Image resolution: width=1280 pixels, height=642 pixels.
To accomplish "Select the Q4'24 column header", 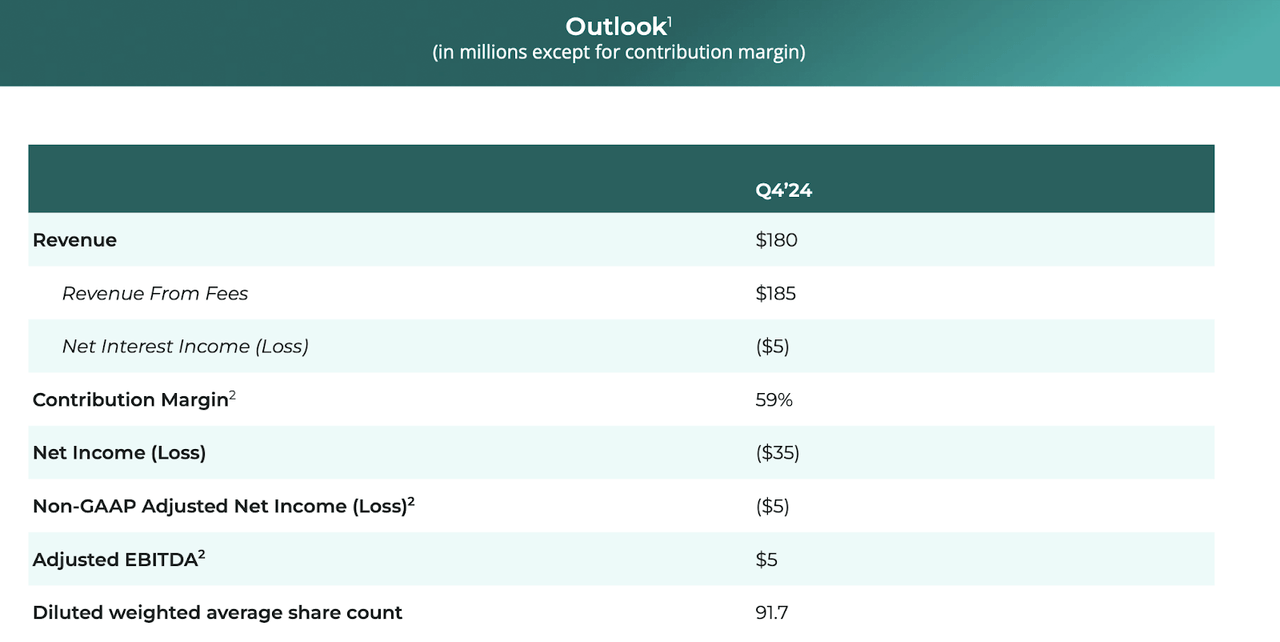I will [x=783, y=190].
